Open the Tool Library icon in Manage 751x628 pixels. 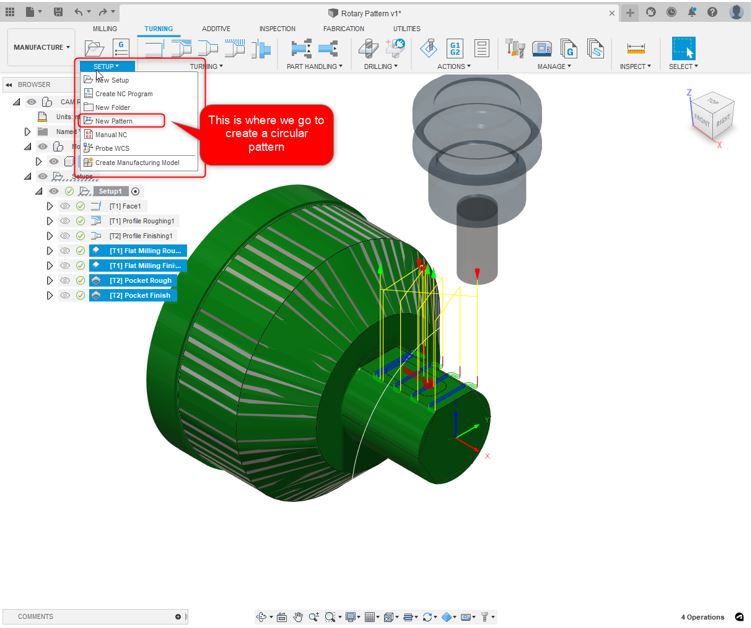516,48
